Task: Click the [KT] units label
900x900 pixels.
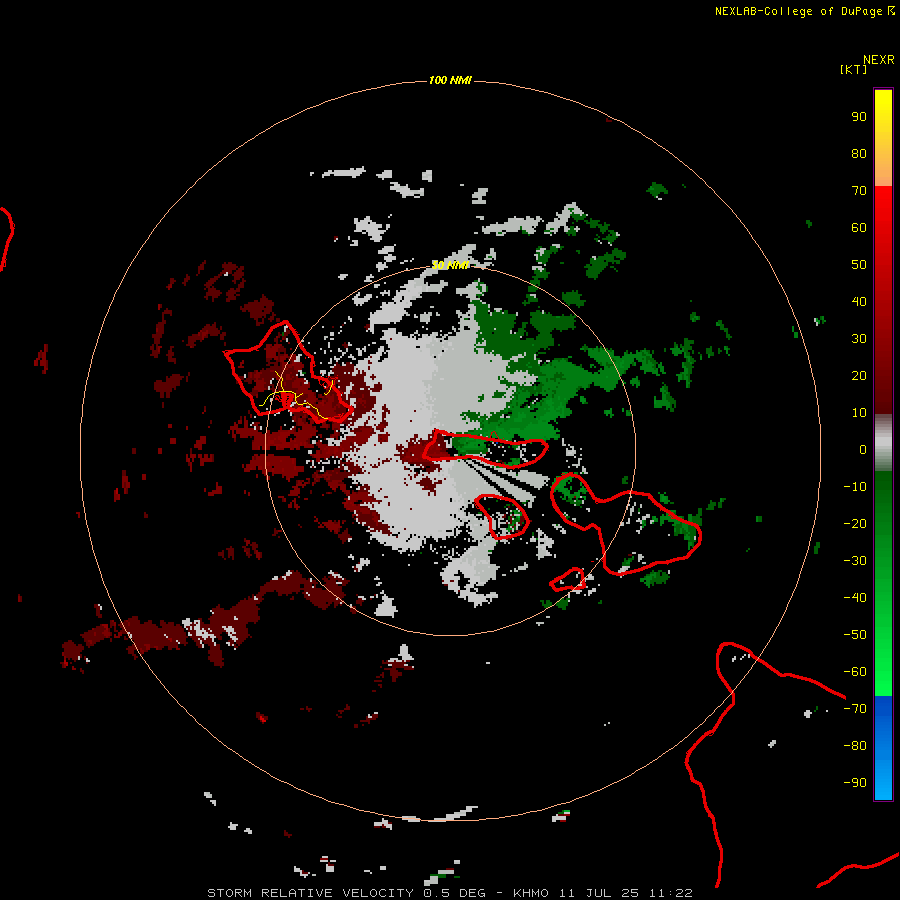Action: click(853, 69)
